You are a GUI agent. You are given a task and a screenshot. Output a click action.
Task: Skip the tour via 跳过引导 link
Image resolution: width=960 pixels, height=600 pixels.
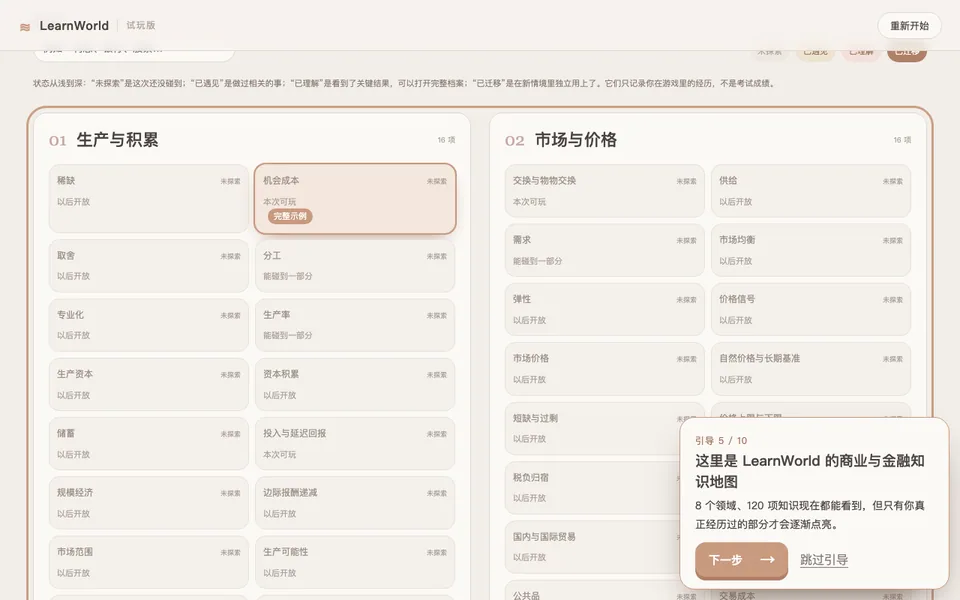coord(824,560)
